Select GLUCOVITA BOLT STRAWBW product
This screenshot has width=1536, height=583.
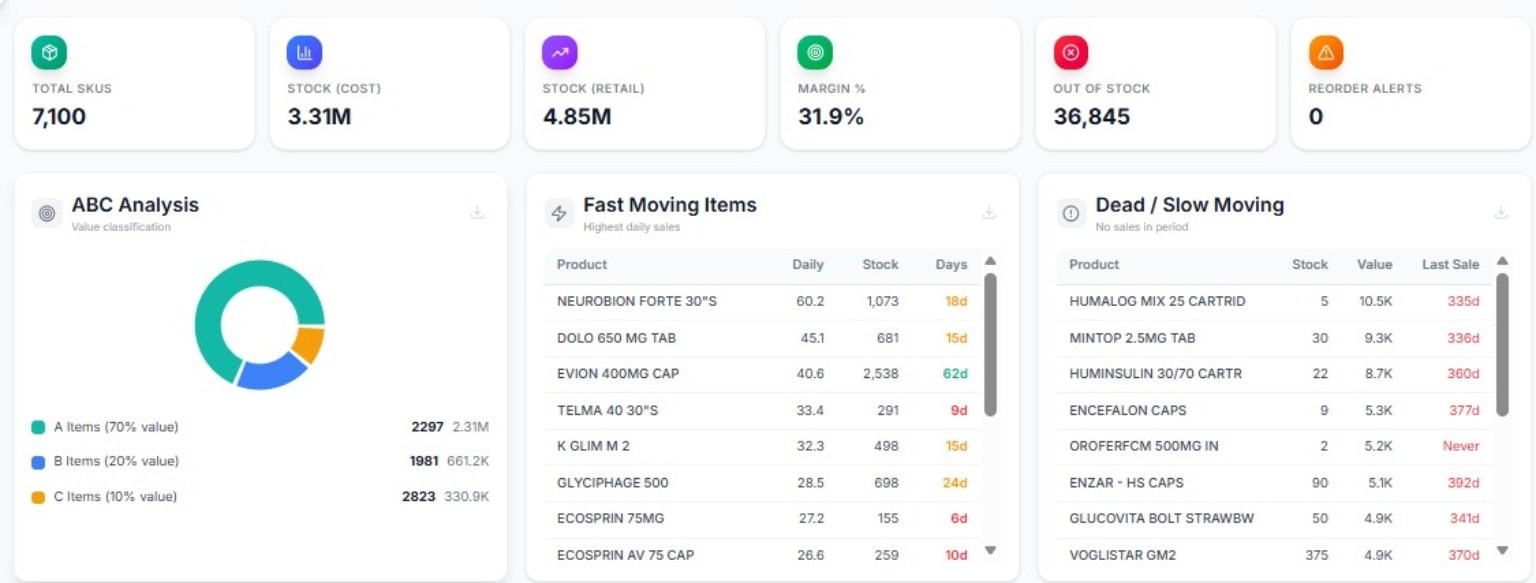(x=1161, y=518)
